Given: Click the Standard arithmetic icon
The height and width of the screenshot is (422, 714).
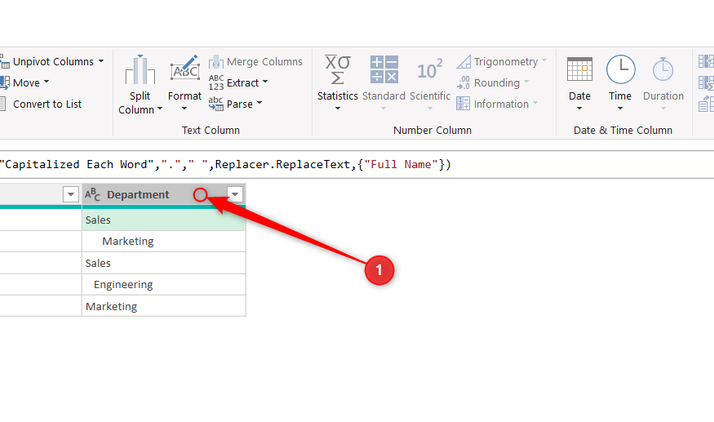Looking at the screenshot, I should click(x=384, y=70).
